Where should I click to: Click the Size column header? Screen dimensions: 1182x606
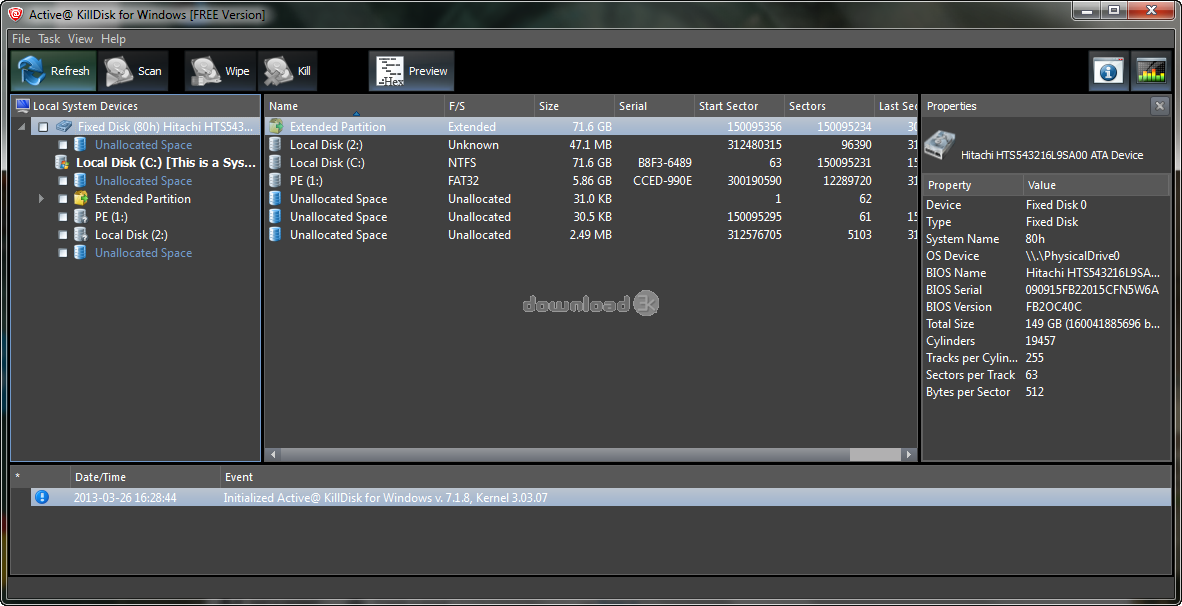pyautogui.click(x=549, y=106)
